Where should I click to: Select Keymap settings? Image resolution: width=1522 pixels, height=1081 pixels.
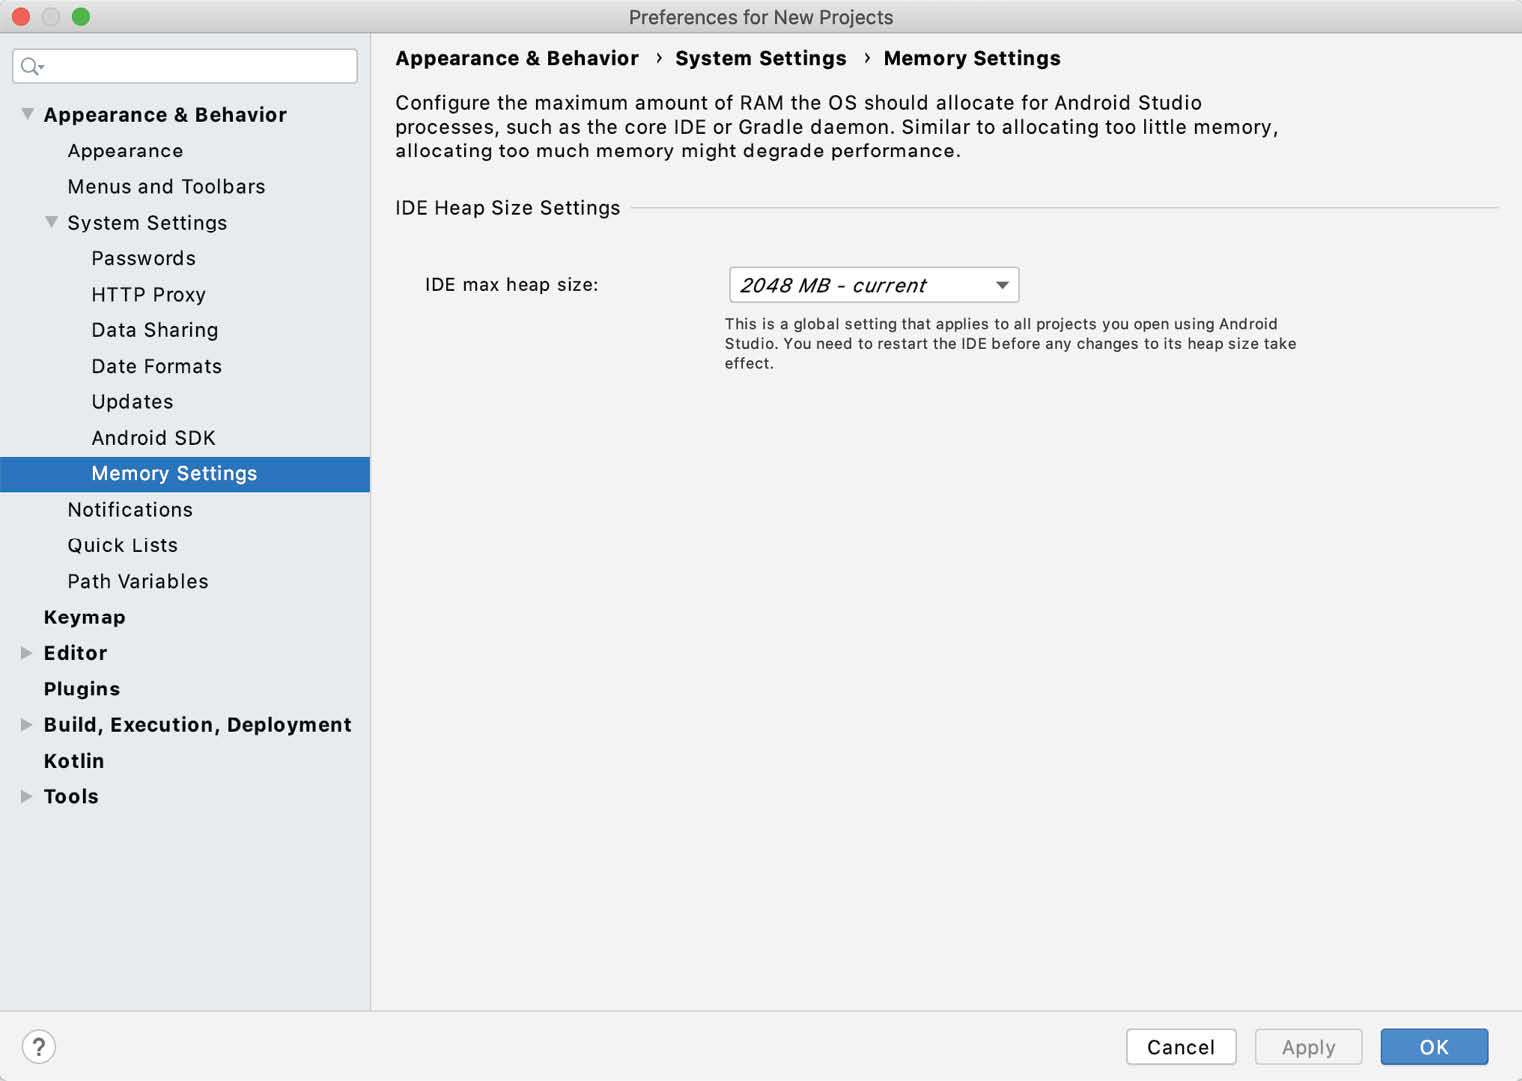tap(85, 618)
